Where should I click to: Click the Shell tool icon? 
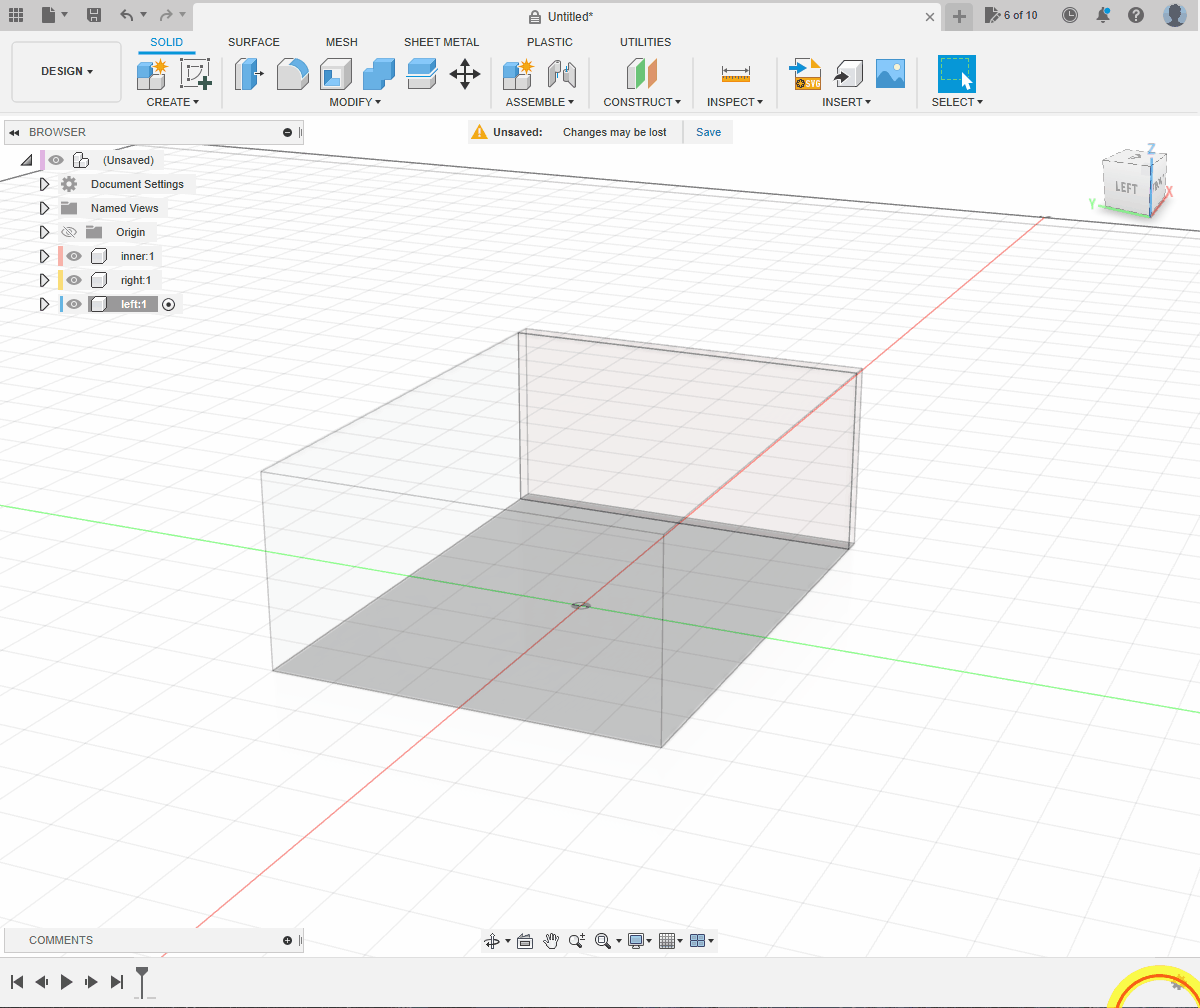click(x=336, y=74)
